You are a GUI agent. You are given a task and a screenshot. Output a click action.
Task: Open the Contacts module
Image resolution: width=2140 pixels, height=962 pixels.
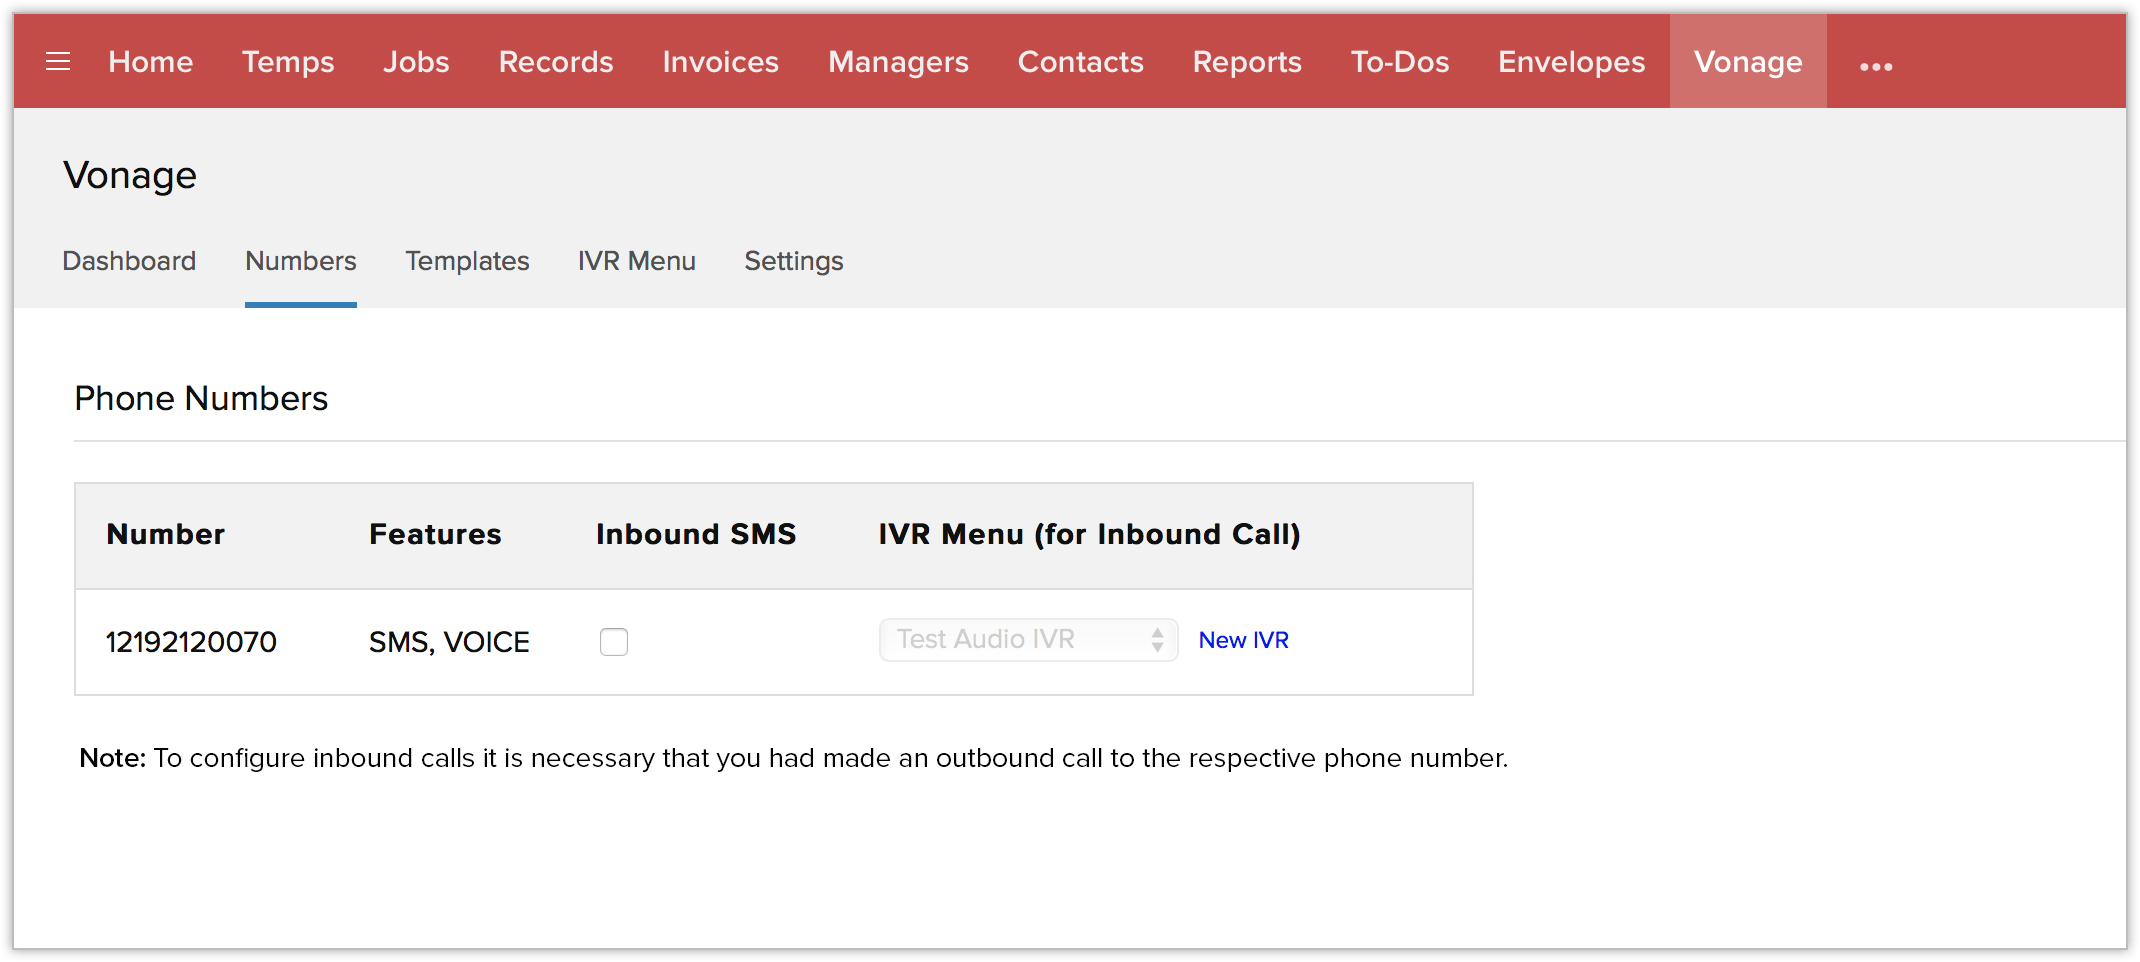point(1080,62)
